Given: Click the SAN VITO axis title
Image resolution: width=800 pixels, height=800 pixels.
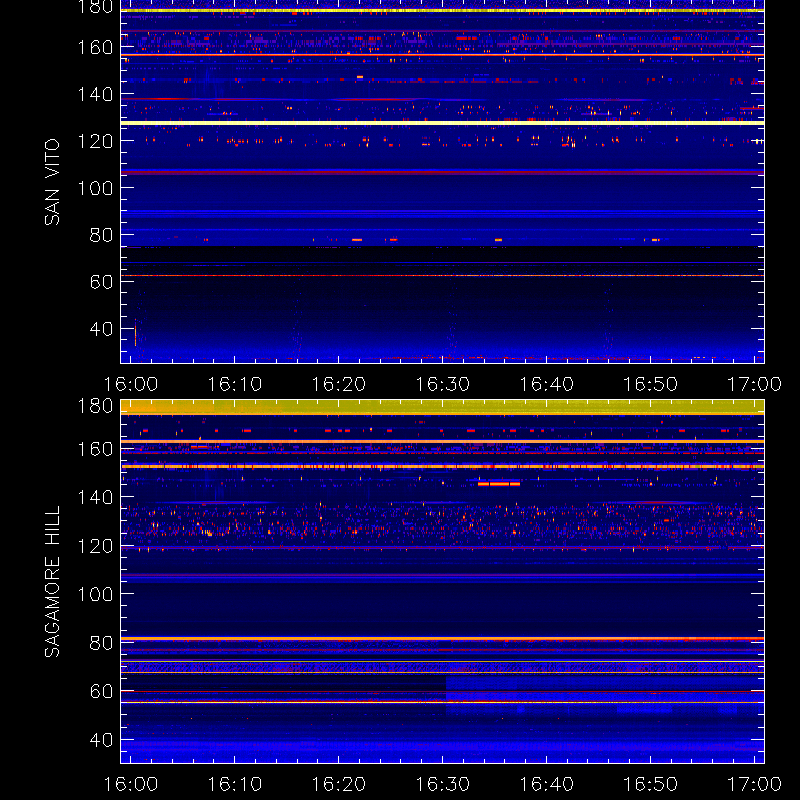Looking at the screenshot, I should [x=52, y=182].
